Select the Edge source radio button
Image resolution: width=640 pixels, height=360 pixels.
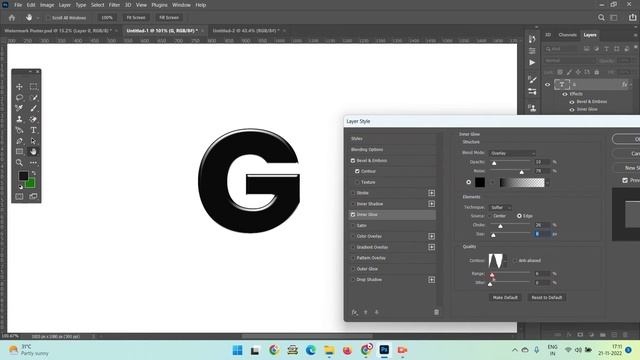pos(519,216)
